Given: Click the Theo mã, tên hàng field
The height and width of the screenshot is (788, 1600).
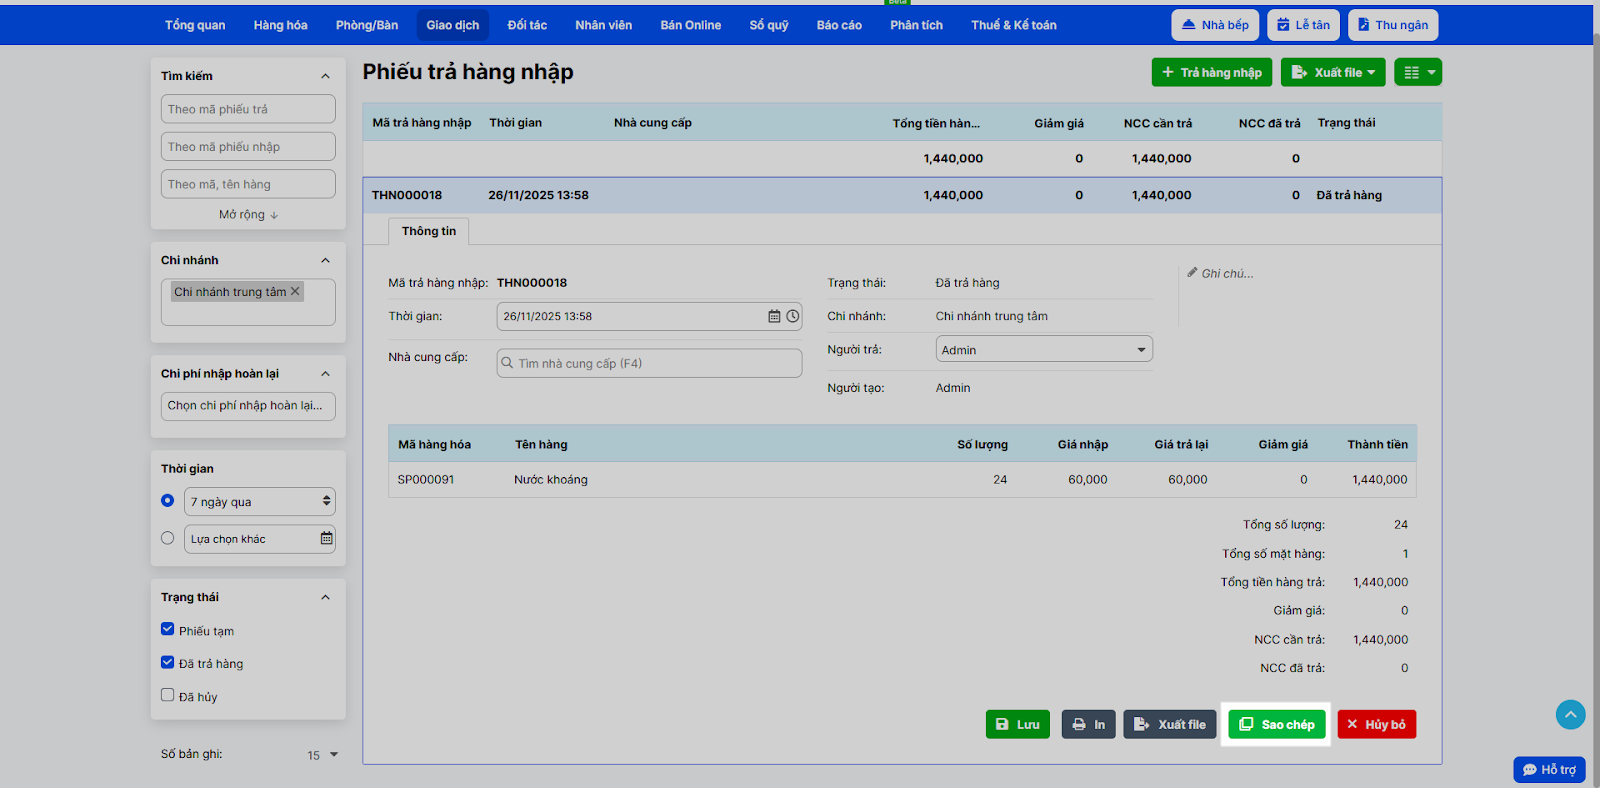Looking at the screenshot, I should (x=248, y=184).
